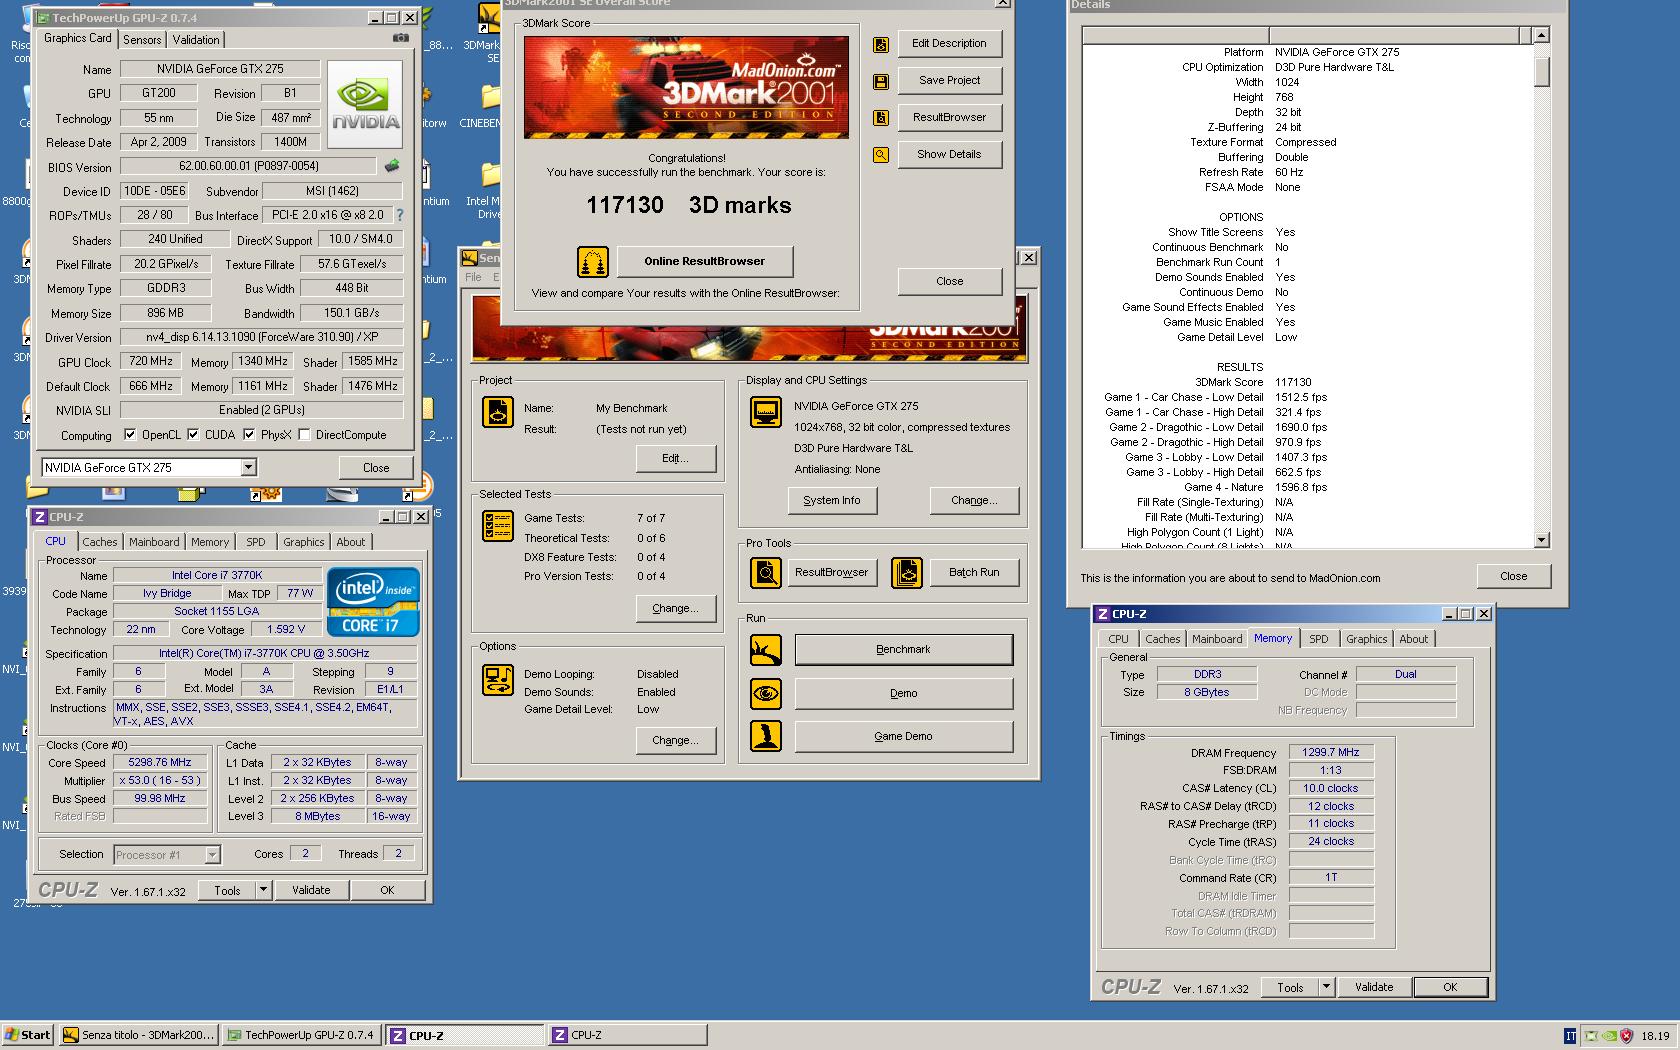Image resolution: width=1680 pixels, height=1050 pixels.
Task: Click Close button in GPU-Z
Action: coord(376,468)
